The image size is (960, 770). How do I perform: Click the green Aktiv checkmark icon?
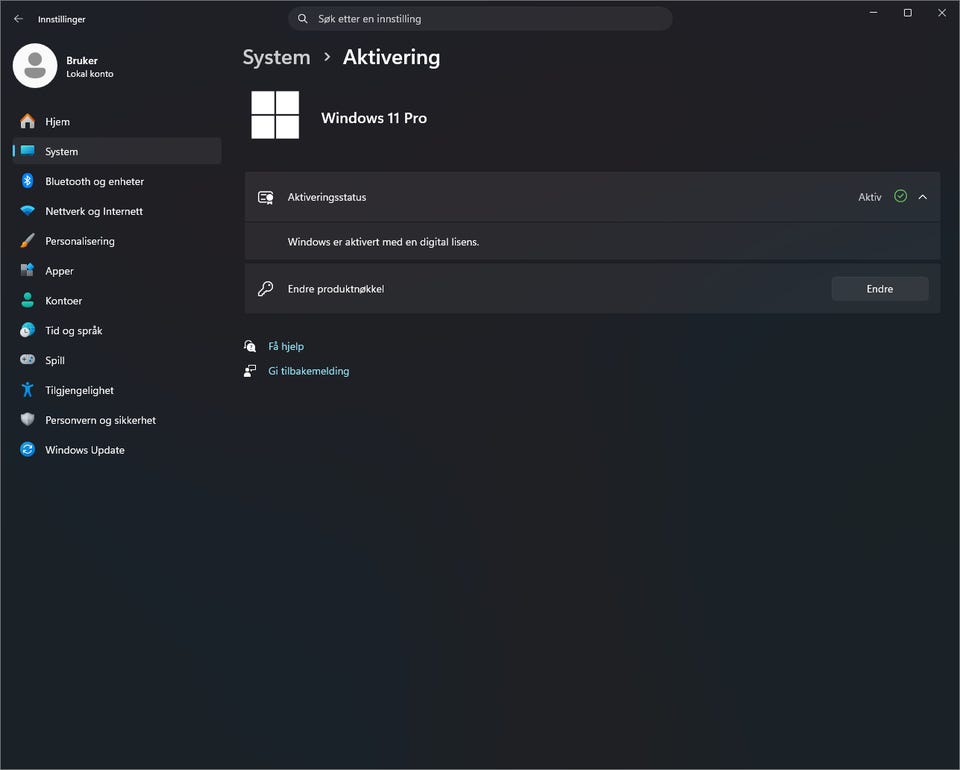point(901,196)
